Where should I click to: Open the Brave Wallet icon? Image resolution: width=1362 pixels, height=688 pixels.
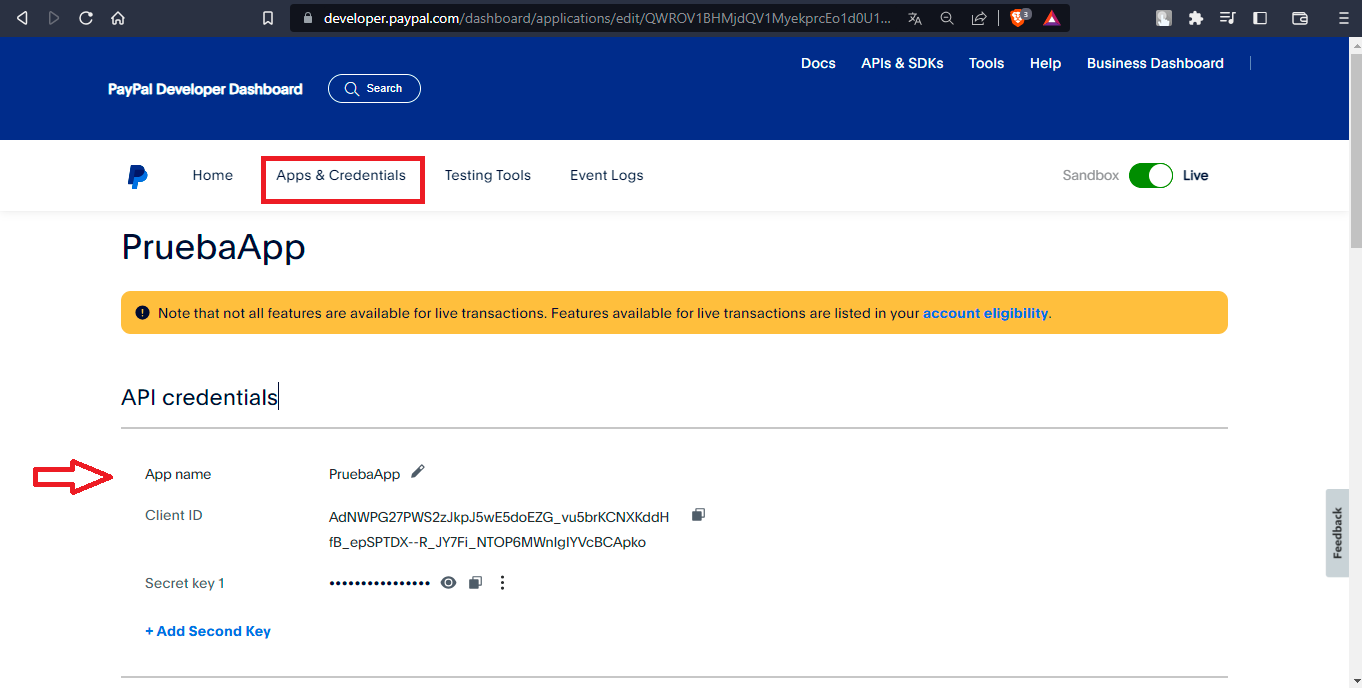pyautogui.click(x=1300, y=18)
